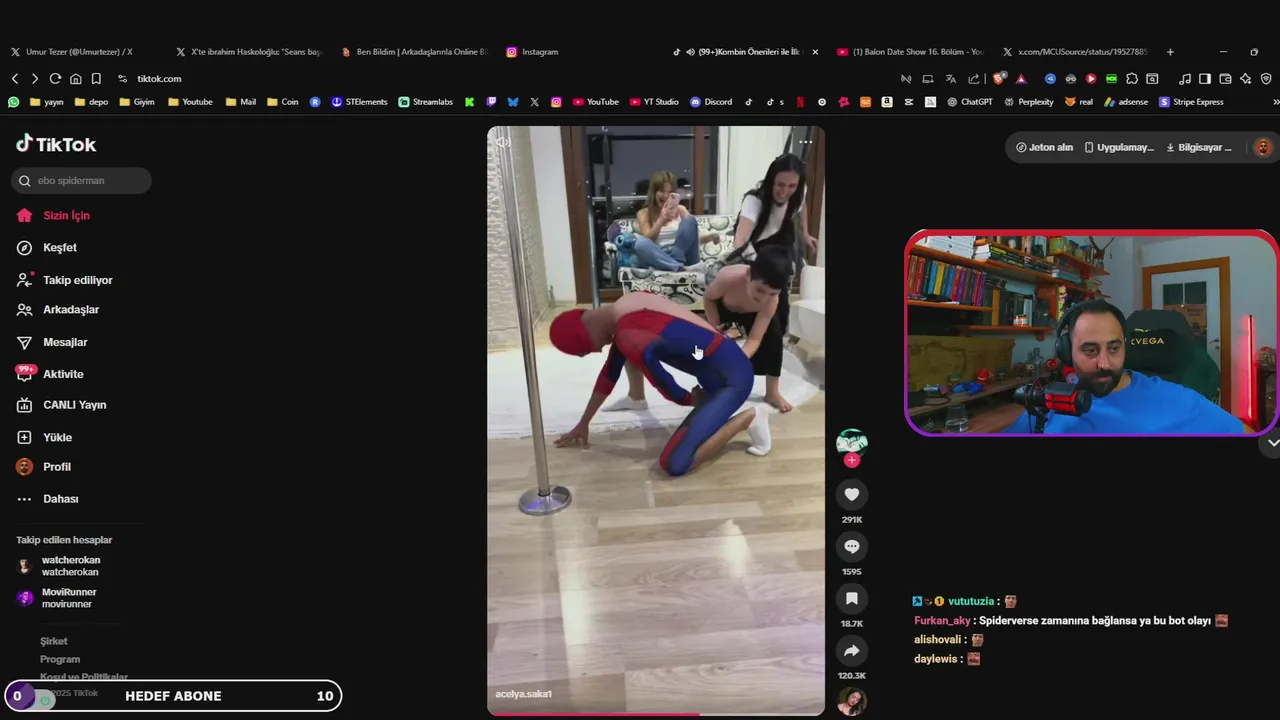
Task: Open Giyim bookmarks folder
Action: pos(137,102)
